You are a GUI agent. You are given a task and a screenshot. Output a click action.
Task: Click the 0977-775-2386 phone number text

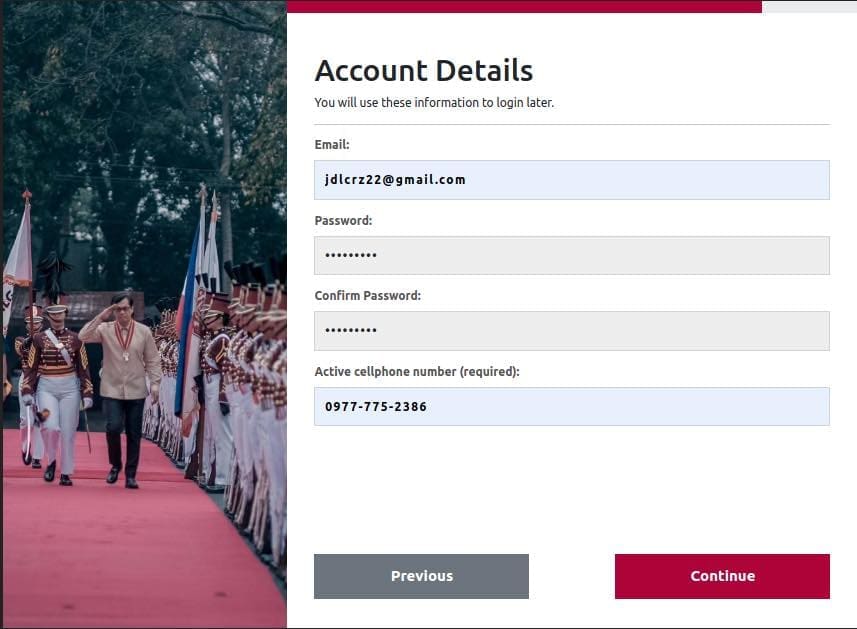[375, 407]
